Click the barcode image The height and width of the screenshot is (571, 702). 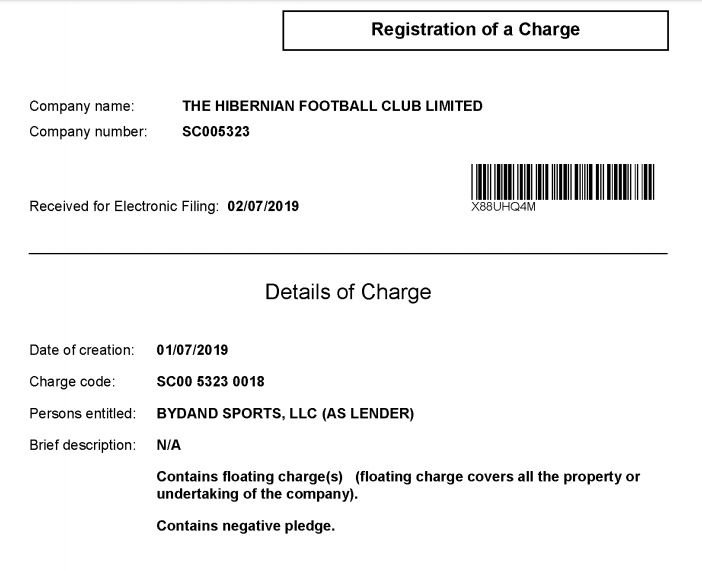(x=563, y=182)
